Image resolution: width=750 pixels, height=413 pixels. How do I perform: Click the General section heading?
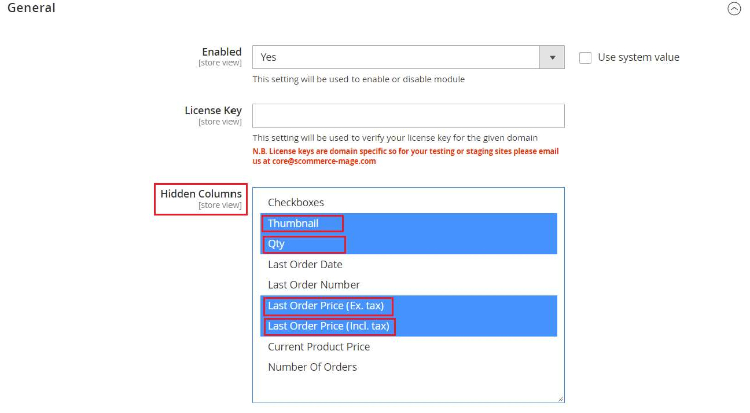pyautogui.click(x=31, y=8)
